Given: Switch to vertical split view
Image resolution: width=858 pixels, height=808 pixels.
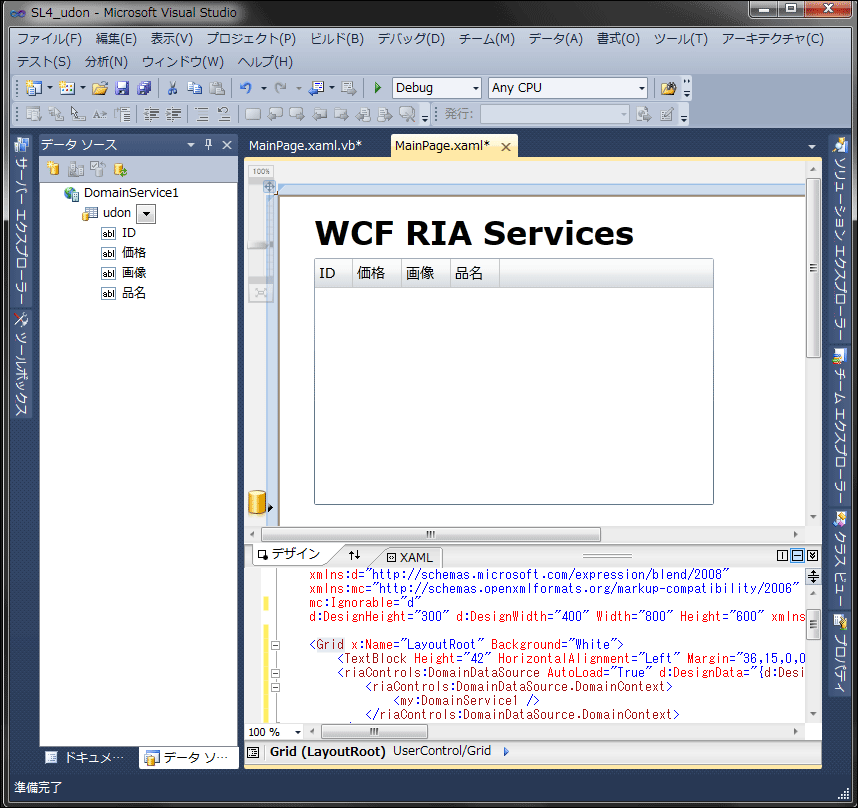Looking at the screenshot, I should (x=782, y=556).
